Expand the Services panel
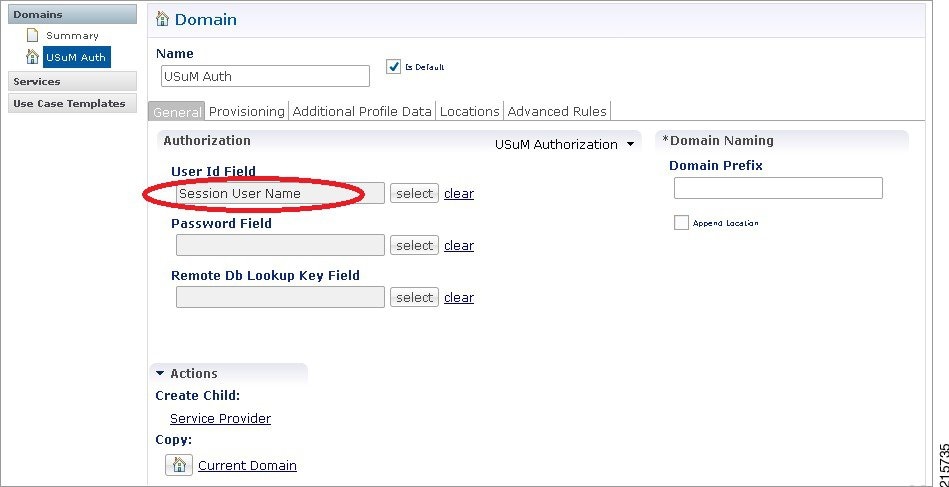This screenshot has height=487, width=949. tap(72, 81)
